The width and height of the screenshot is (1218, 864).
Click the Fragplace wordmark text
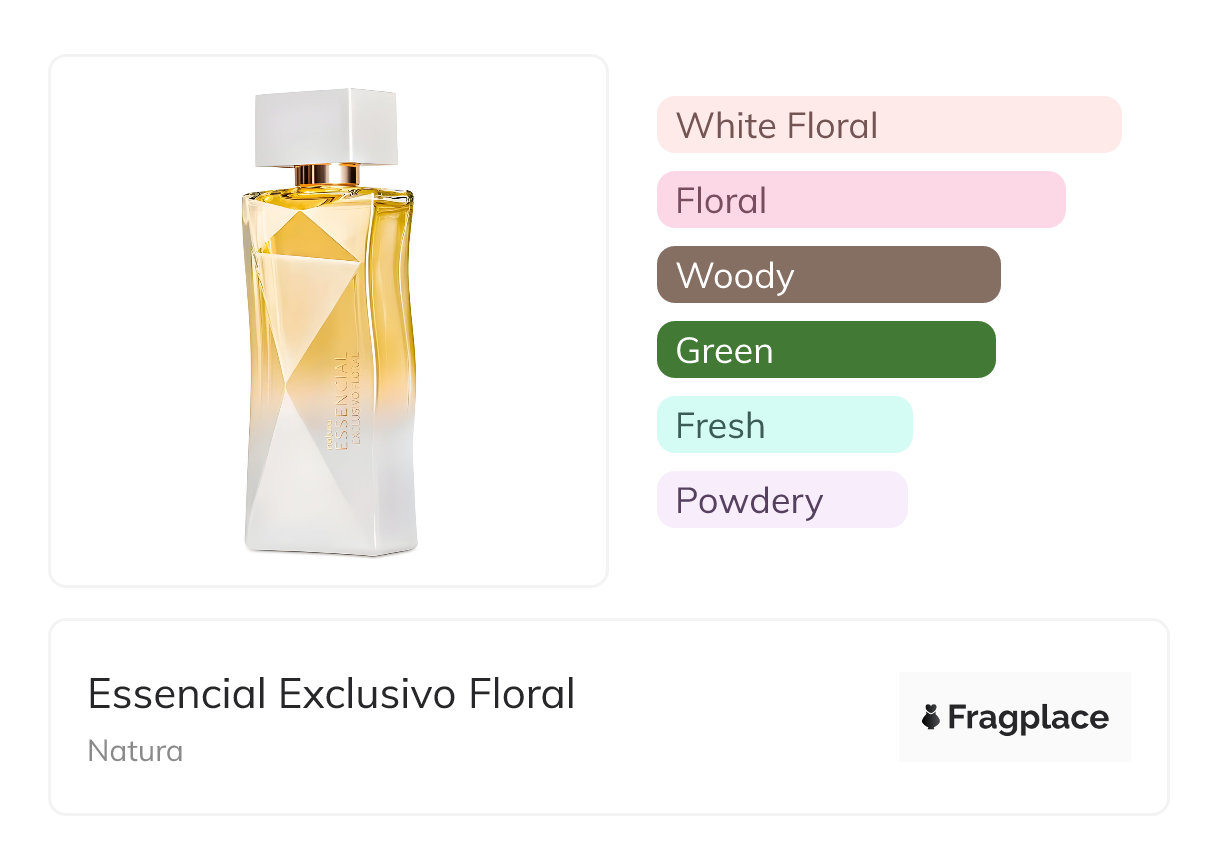[1028, 718]
